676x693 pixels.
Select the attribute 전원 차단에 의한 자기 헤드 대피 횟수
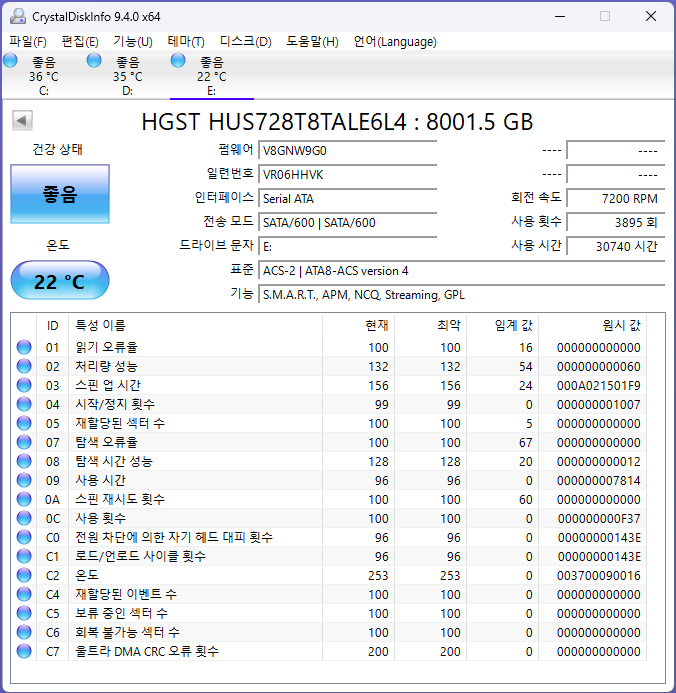(x=174, y=537)
